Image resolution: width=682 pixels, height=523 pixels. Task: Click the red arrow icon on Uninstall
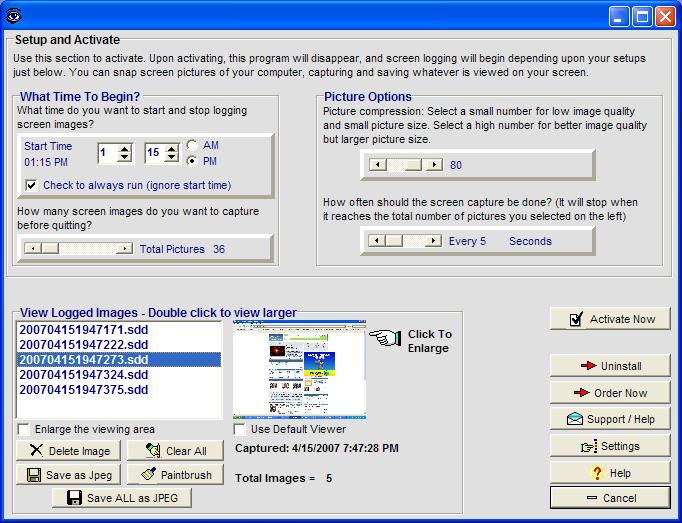(x=588, y=365)
